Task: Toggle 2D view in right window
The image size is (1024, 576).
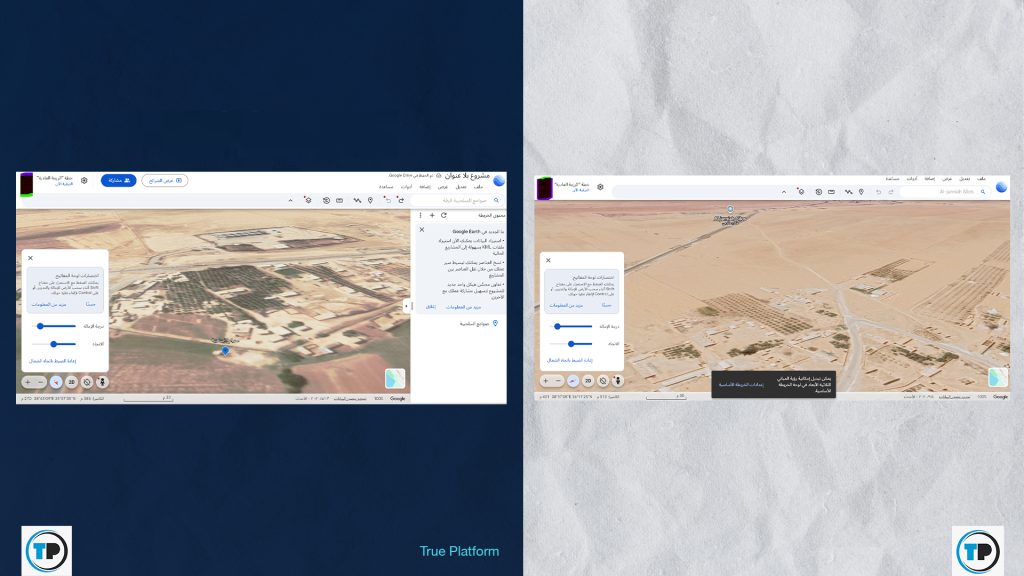Action: coord(588,381)
